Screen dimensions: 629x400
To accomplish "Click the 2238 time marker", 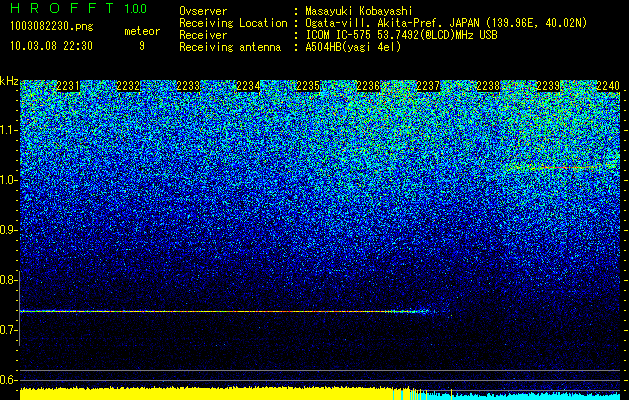I will [x=488, y=85].
